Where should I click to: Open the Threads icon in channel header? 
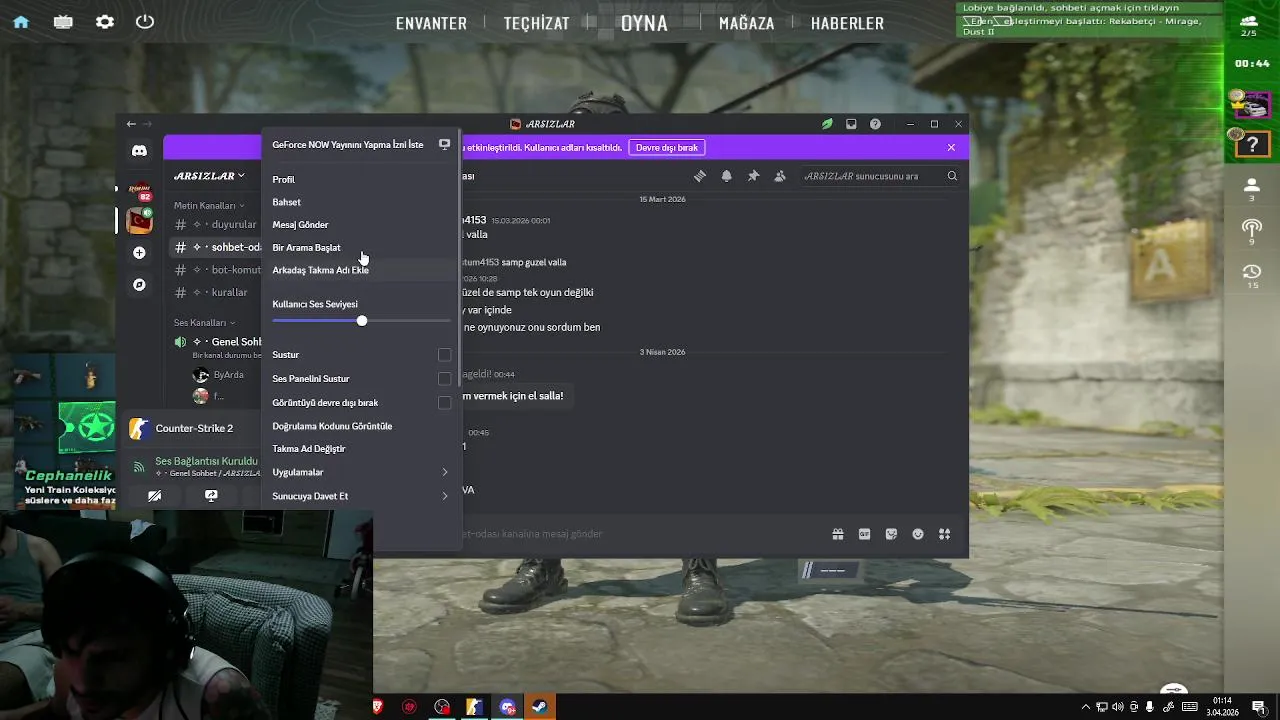tap(700, 176)
